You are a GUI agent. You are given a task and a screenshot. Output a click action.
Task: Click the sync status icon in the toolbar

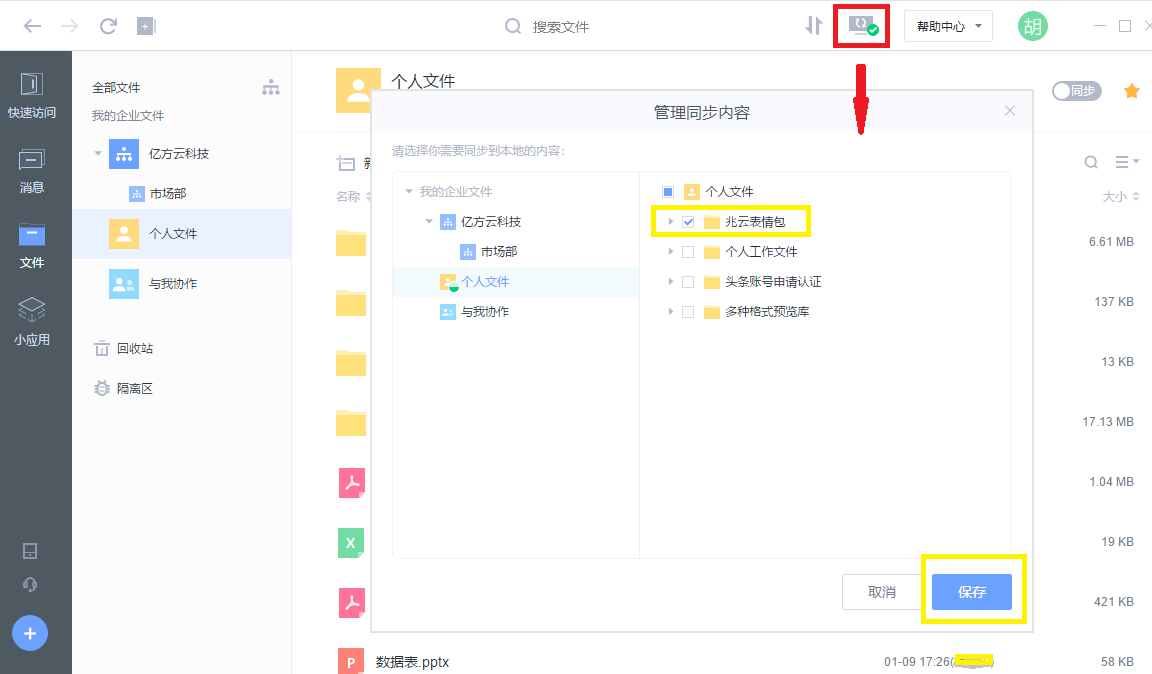860,25
